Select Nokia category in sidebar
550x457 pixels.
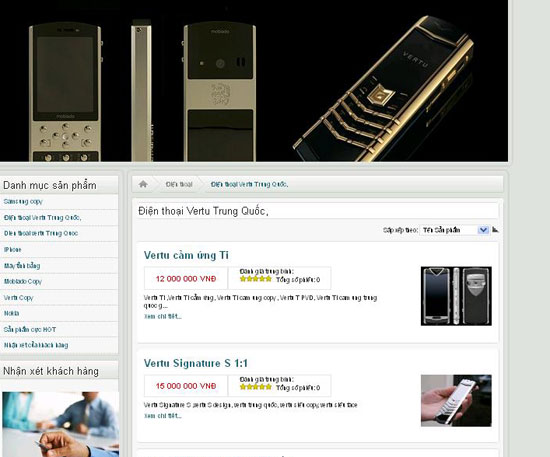(11, 313)
